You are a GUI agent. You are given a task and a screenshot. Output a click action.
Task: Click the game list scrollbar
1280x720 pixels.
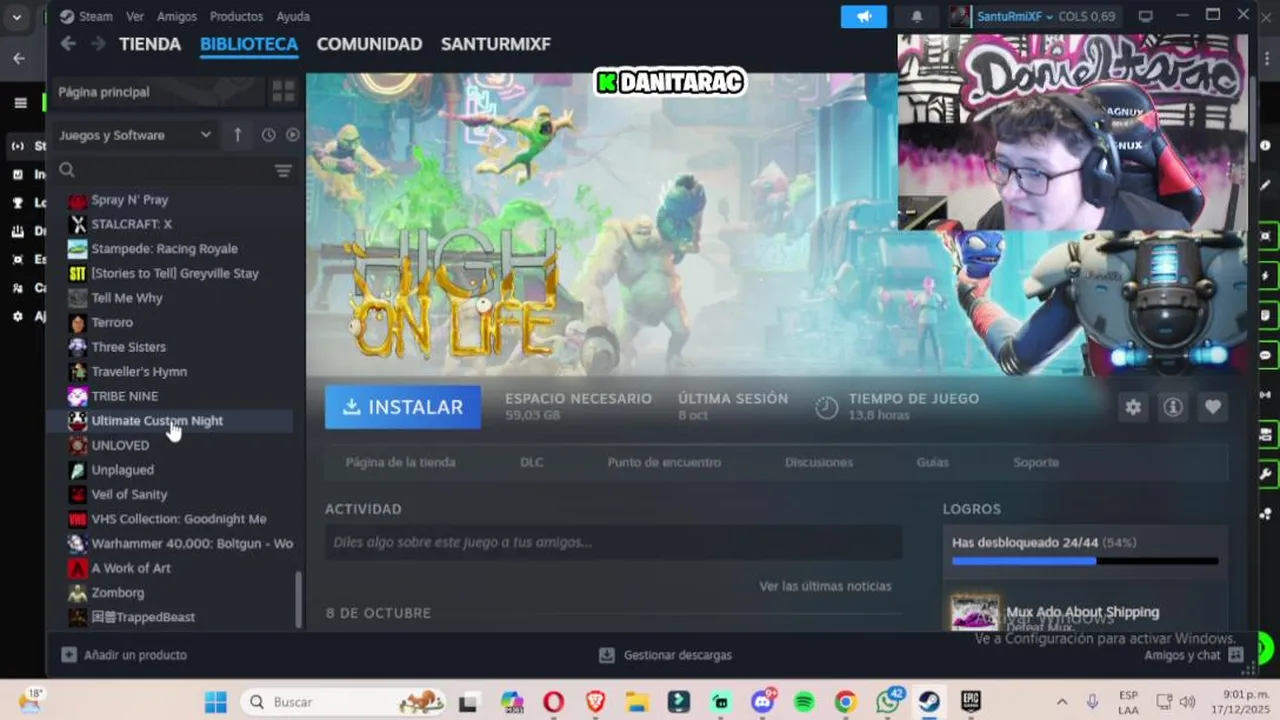click(298, 599)
